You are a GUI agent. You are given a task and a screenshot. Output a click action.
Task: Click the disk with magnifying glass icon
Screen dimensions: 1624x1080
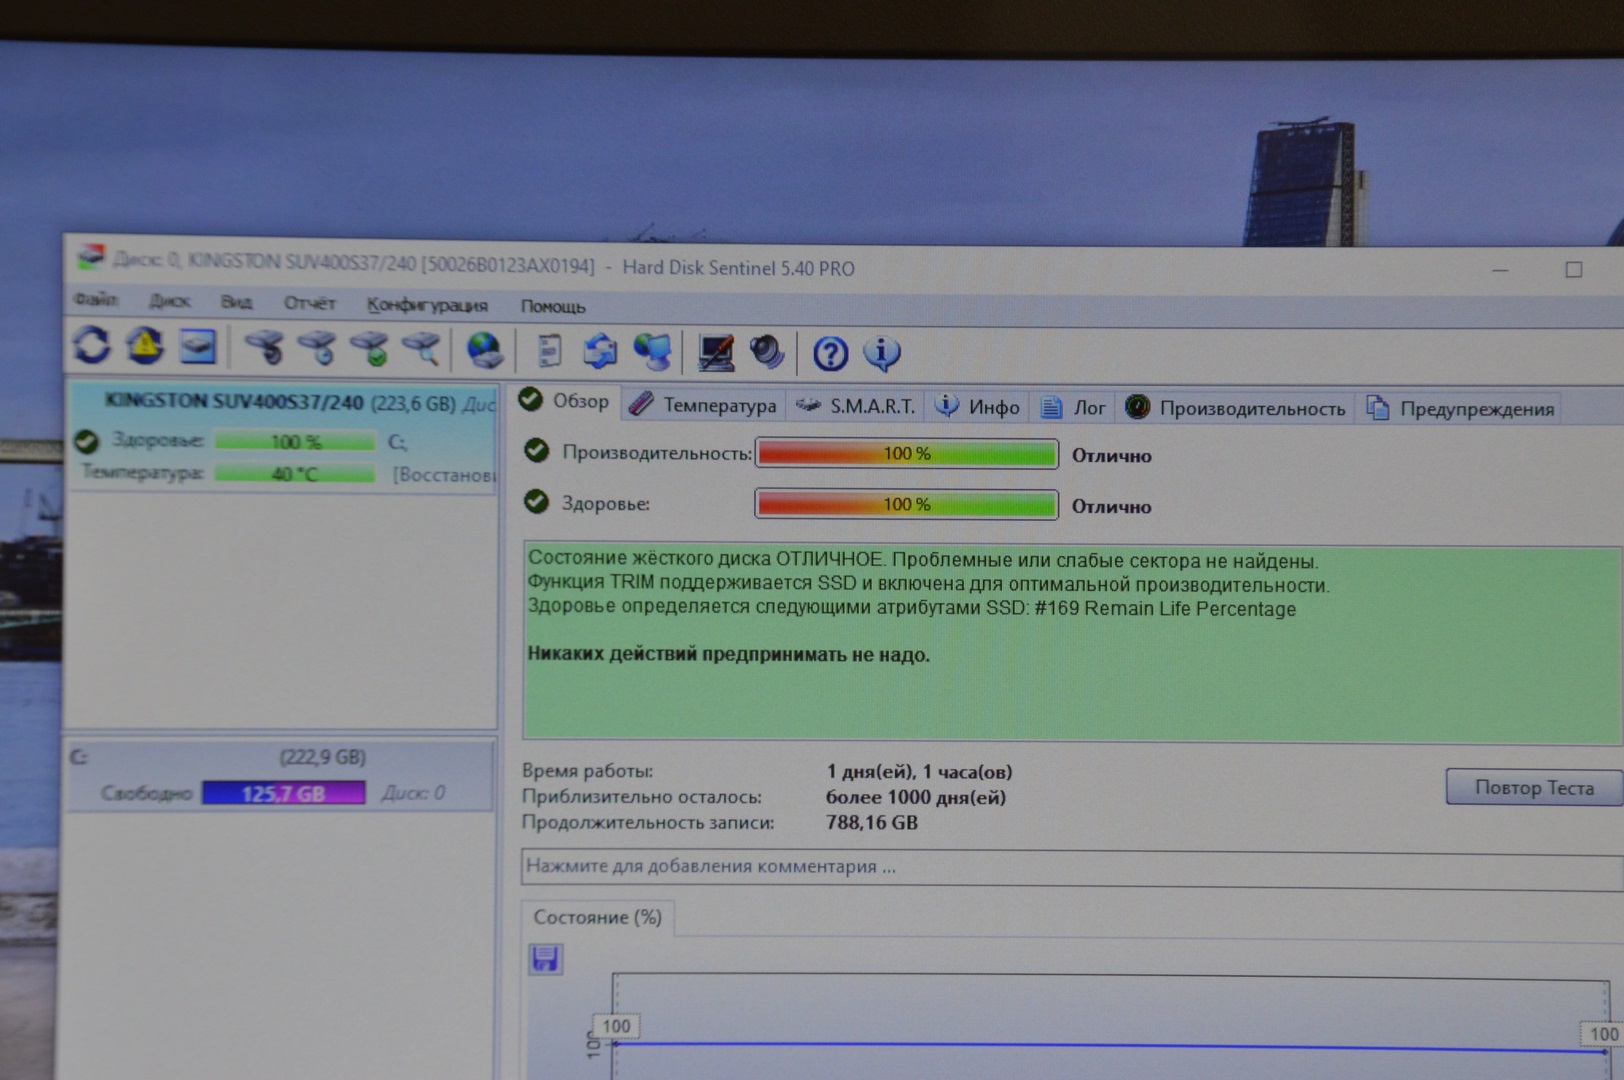pyautogui.click(x=421, y=349)
